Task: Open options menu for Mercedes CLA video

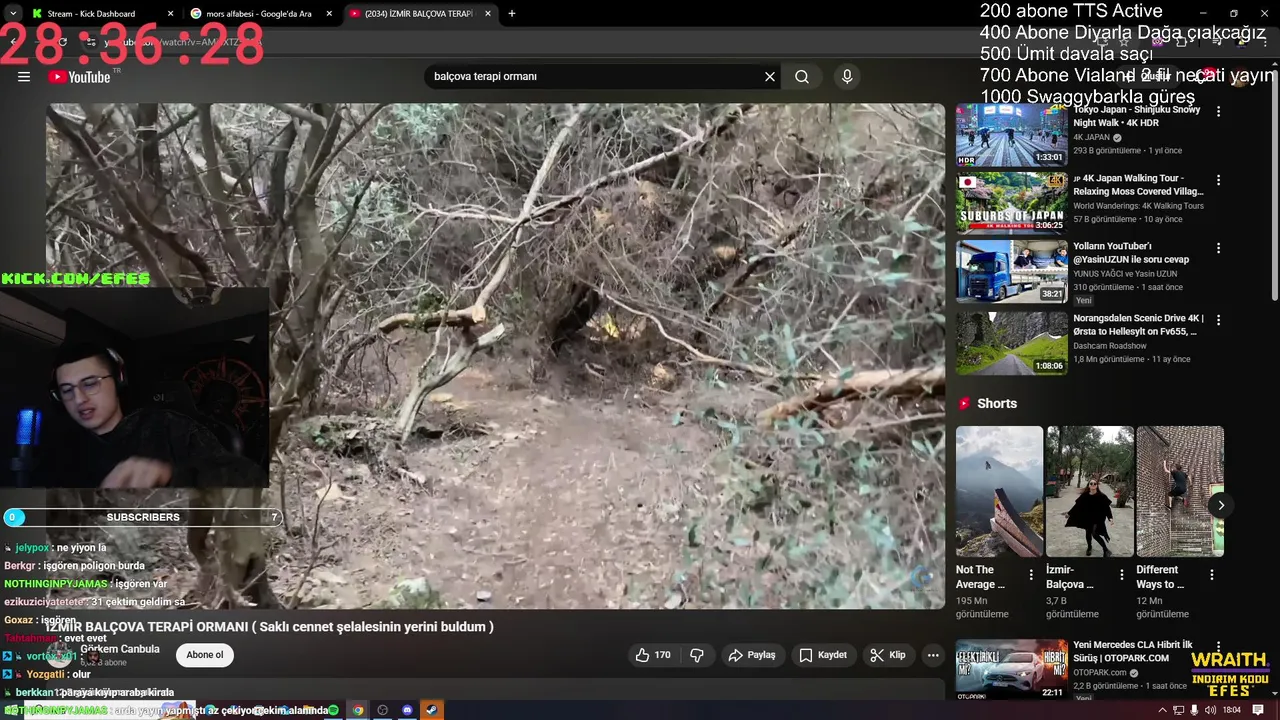Action: point(1218,647)
